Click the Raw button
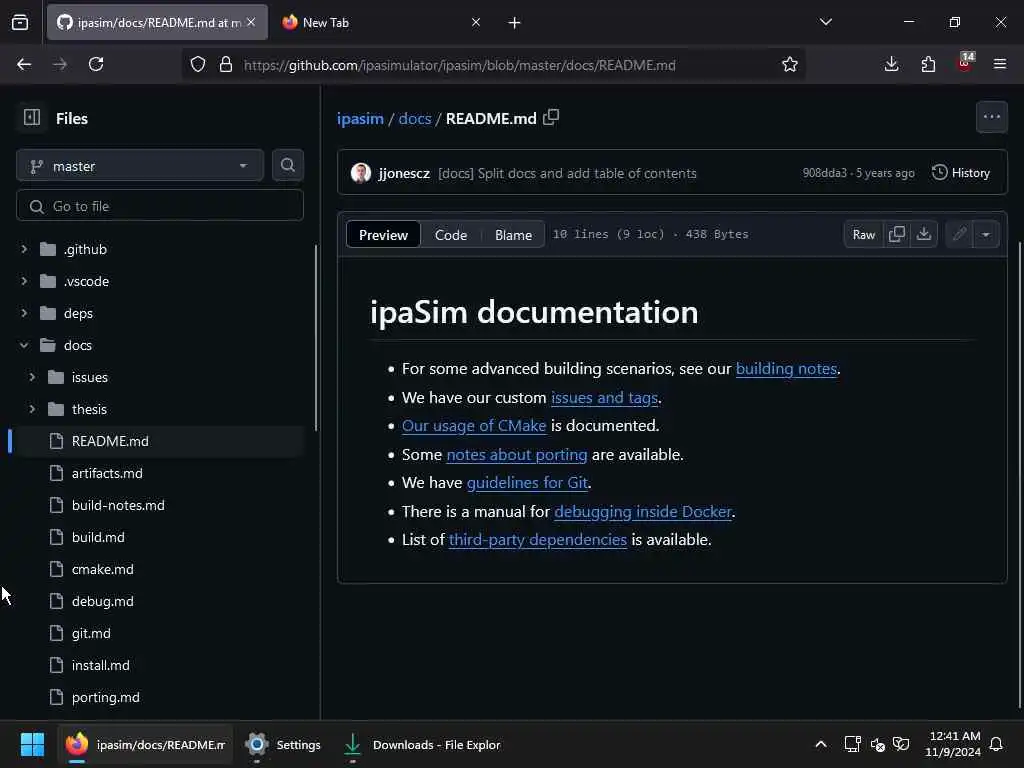Viewport: 1024px width, 768px height. [863, 234]
